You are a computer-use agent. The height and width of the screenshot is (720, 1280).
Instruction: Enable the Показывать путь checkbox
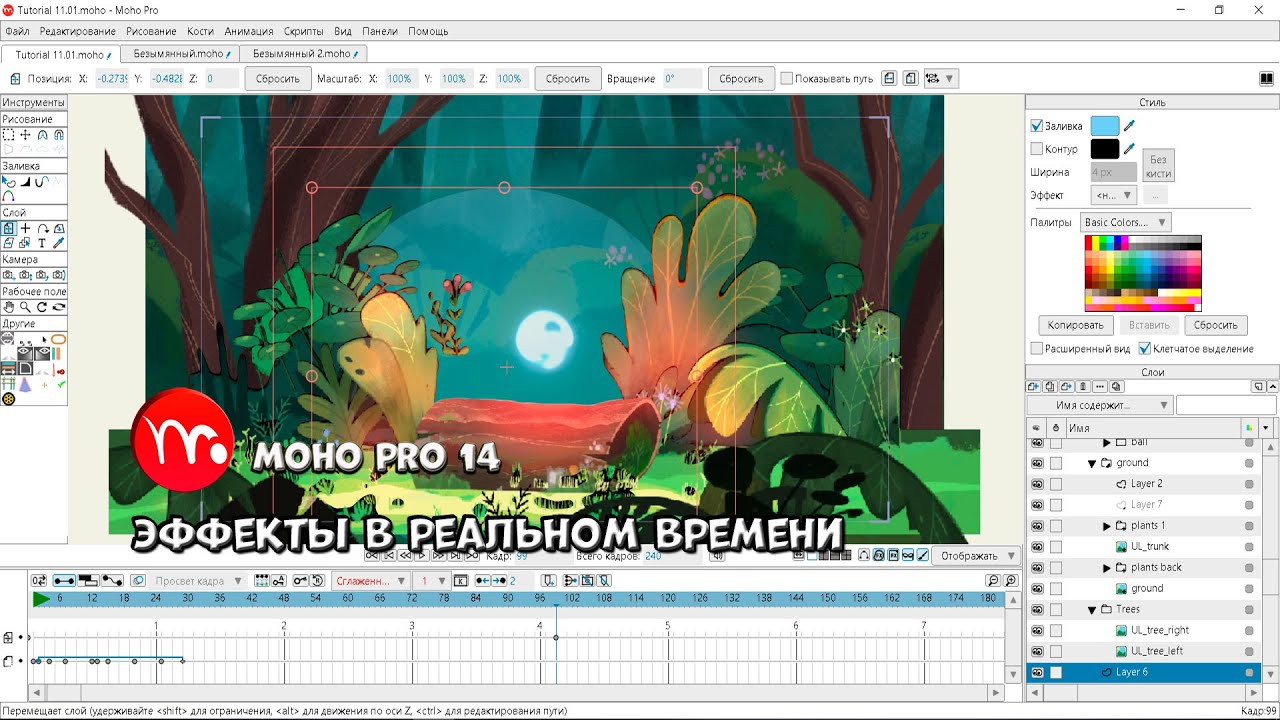(787, 78)
